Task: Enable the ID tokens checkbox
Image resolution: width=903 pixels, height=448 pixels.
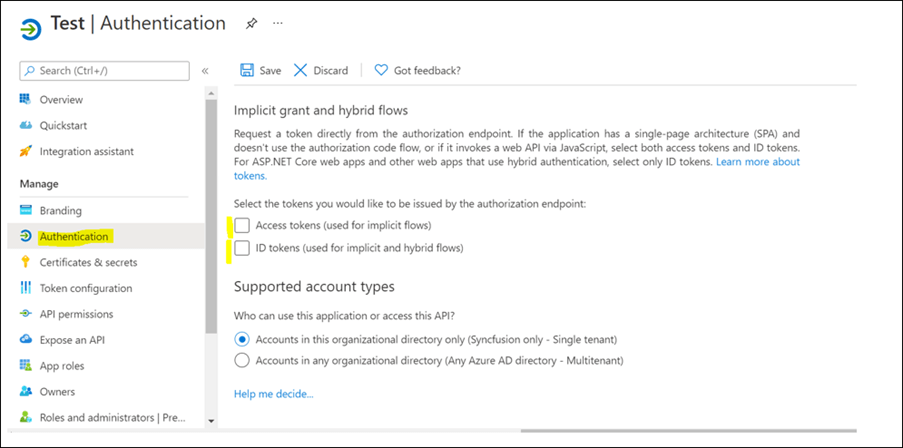Action: click(x=242, y=248)
